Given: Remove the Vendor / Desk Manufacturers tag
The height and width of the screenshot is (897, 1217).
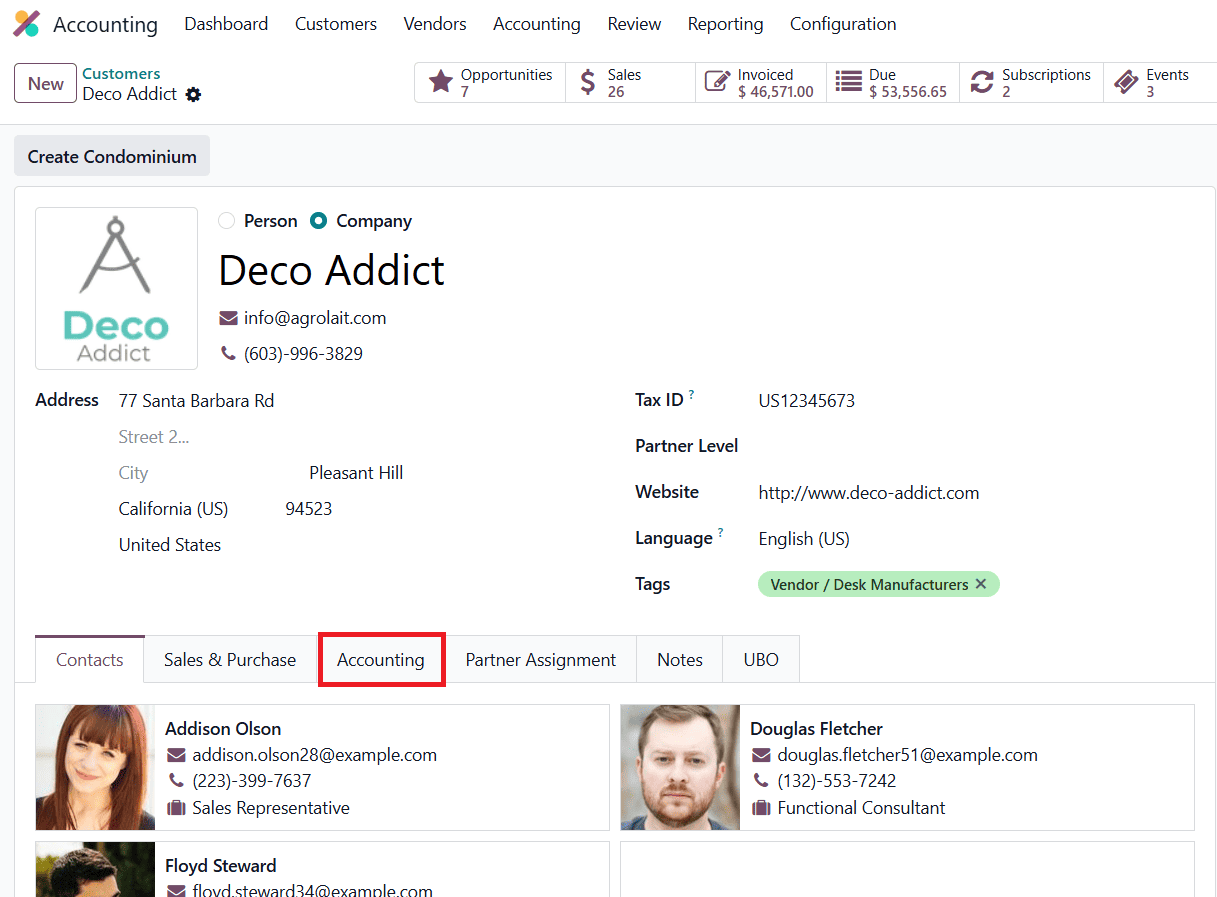Looking at the screenshot, I should point(981,584).
